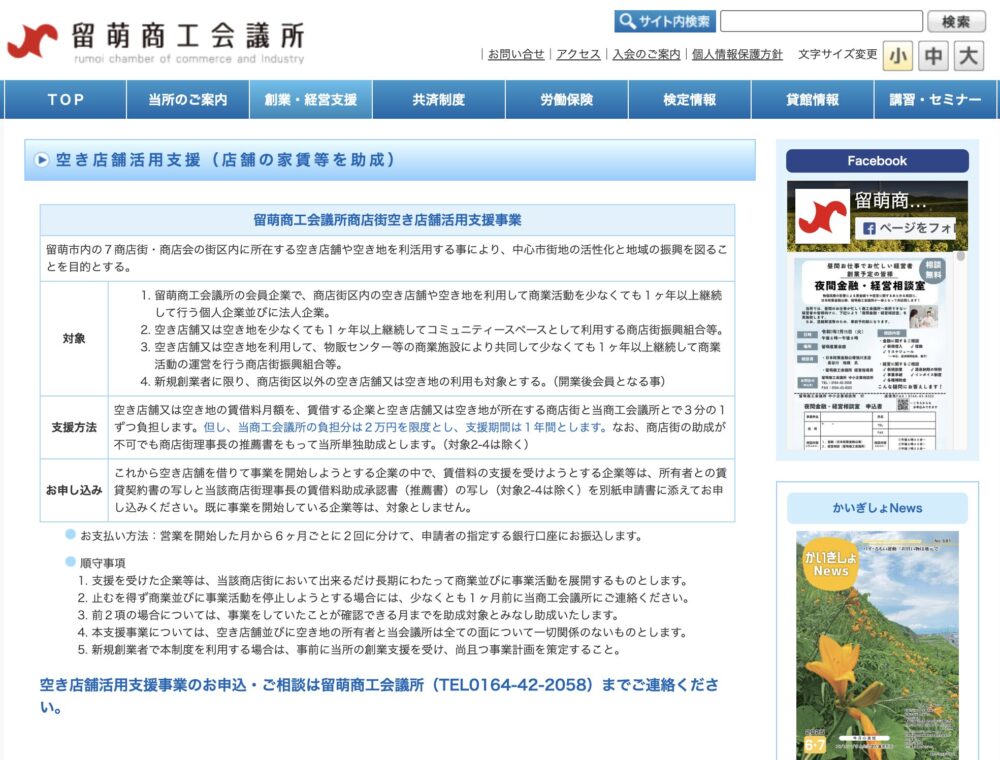Click the Facebook page profile logo

pos(822,215)
